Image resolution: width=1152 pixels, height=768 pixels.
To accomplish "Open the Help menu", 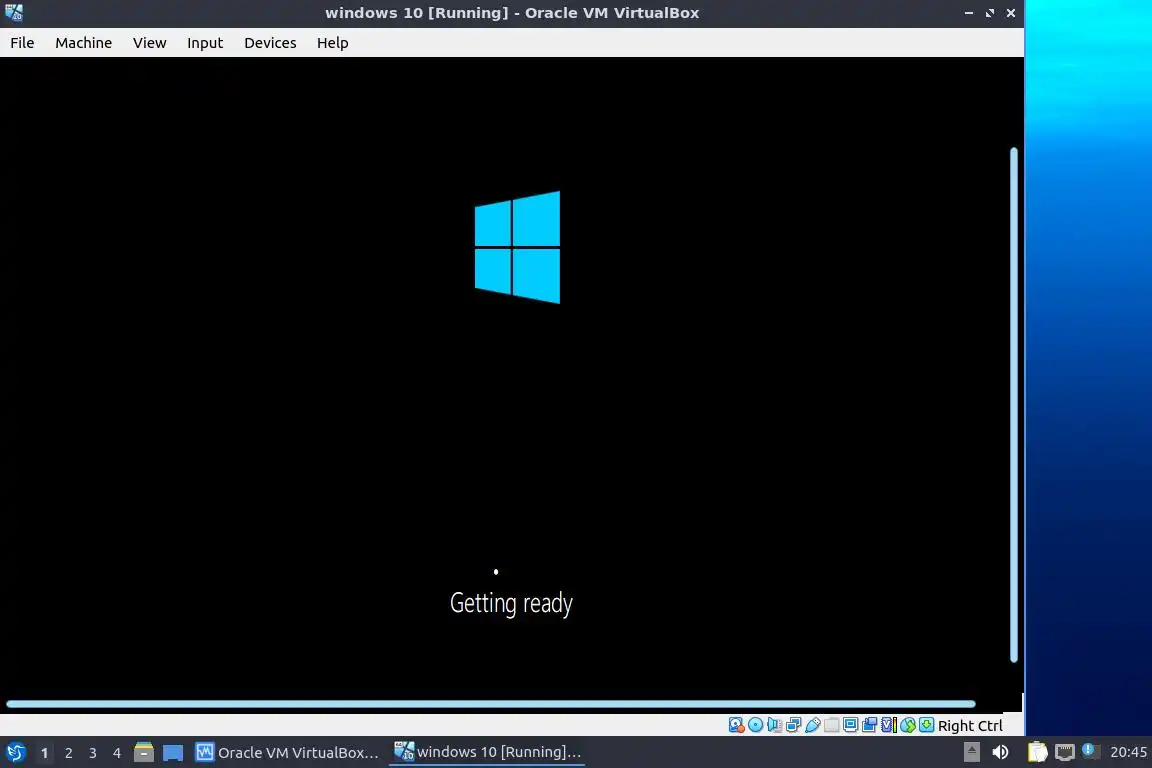I will point(333,43).
